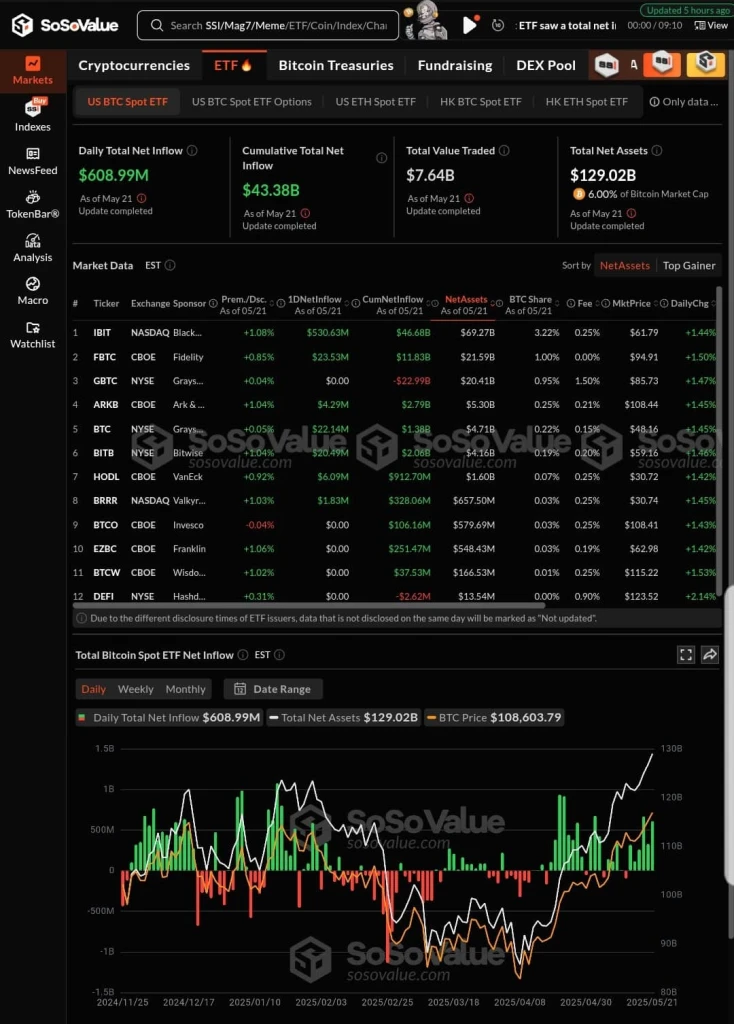The height and width of the screenshot is (1024, 734).
Task: Click the table horizontal scrollbar
Action: click(308, 605)
